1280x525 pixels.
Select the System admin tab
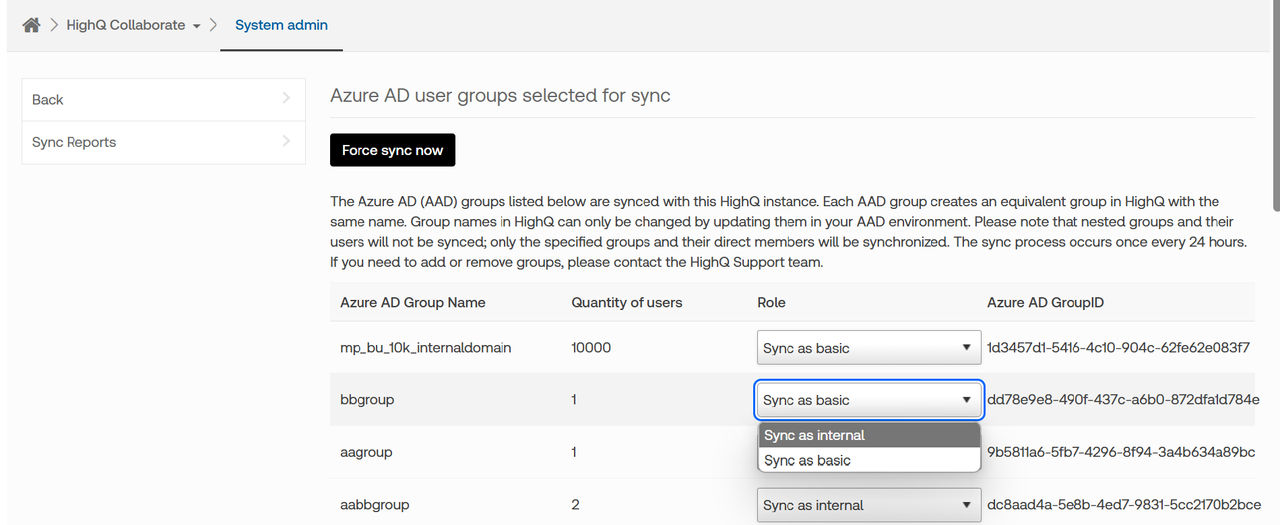[x=281, y=25]
